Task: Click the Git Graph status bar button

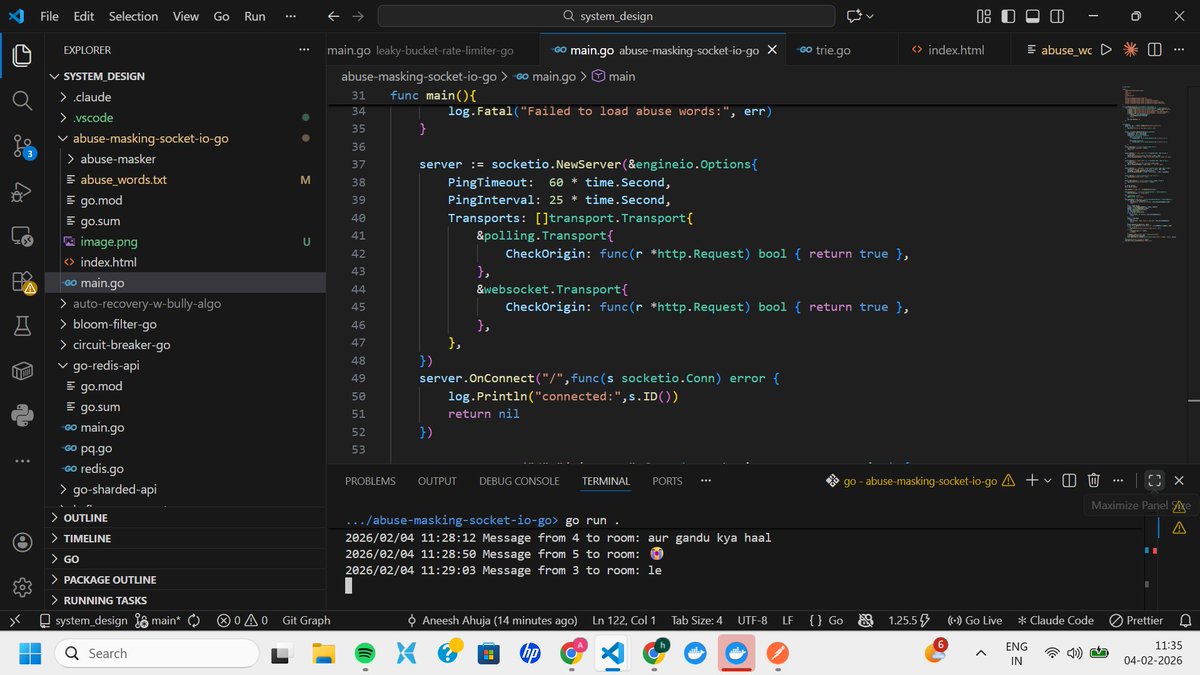Action: point(306,620)
